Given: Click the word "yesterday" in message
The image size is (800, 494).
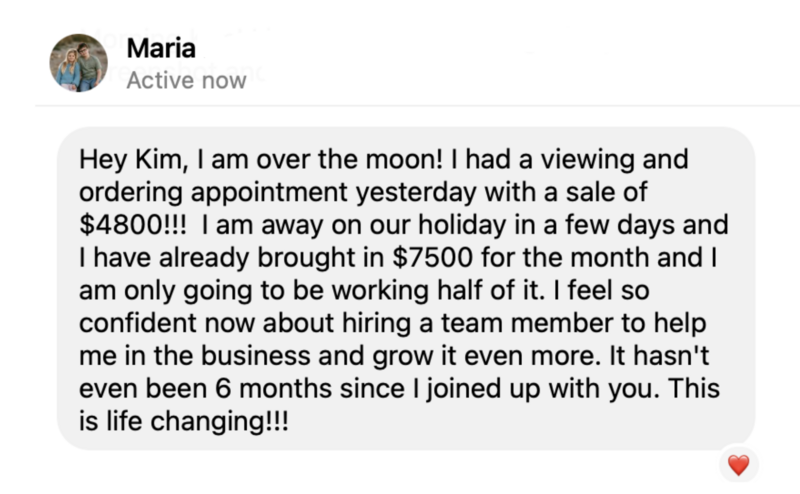Looking at the screenshot, I should [x=415, y=193].
